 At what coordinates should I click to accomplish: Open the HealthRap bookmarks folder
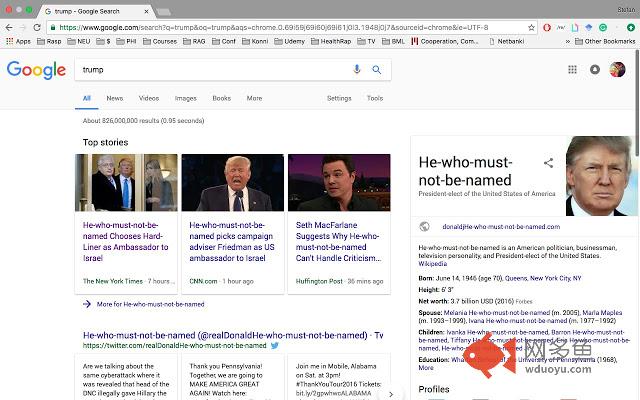click(331, 41)
